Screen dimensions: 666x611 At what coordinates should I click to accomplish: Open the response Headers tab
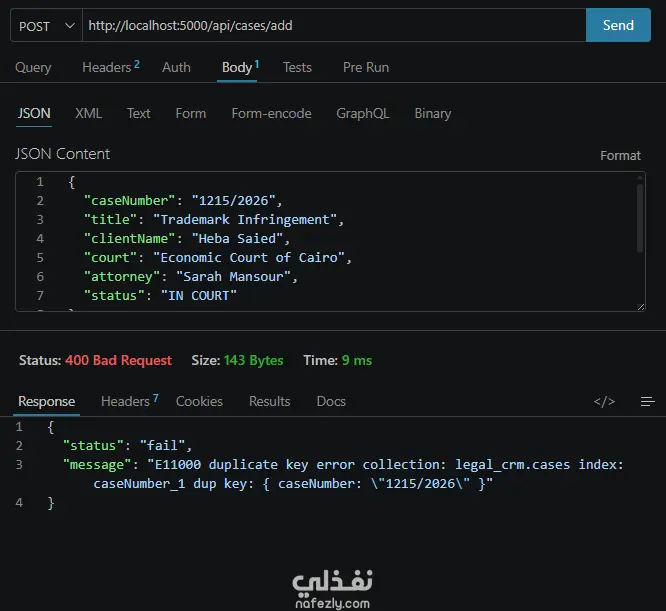click(x=130, y=401)
